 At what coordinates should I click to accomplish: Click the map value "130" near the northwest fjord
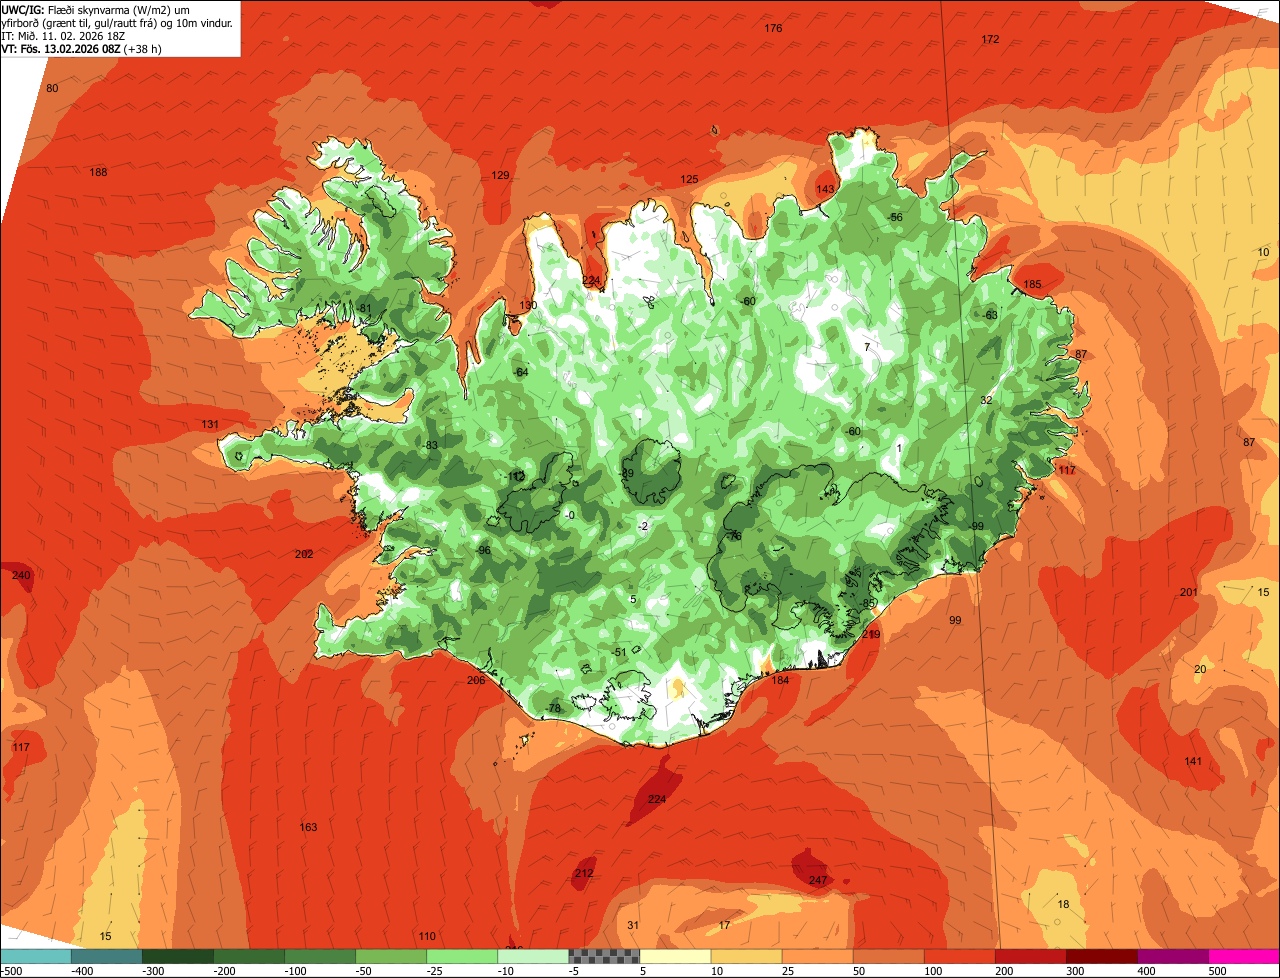[x=528, y=306]
